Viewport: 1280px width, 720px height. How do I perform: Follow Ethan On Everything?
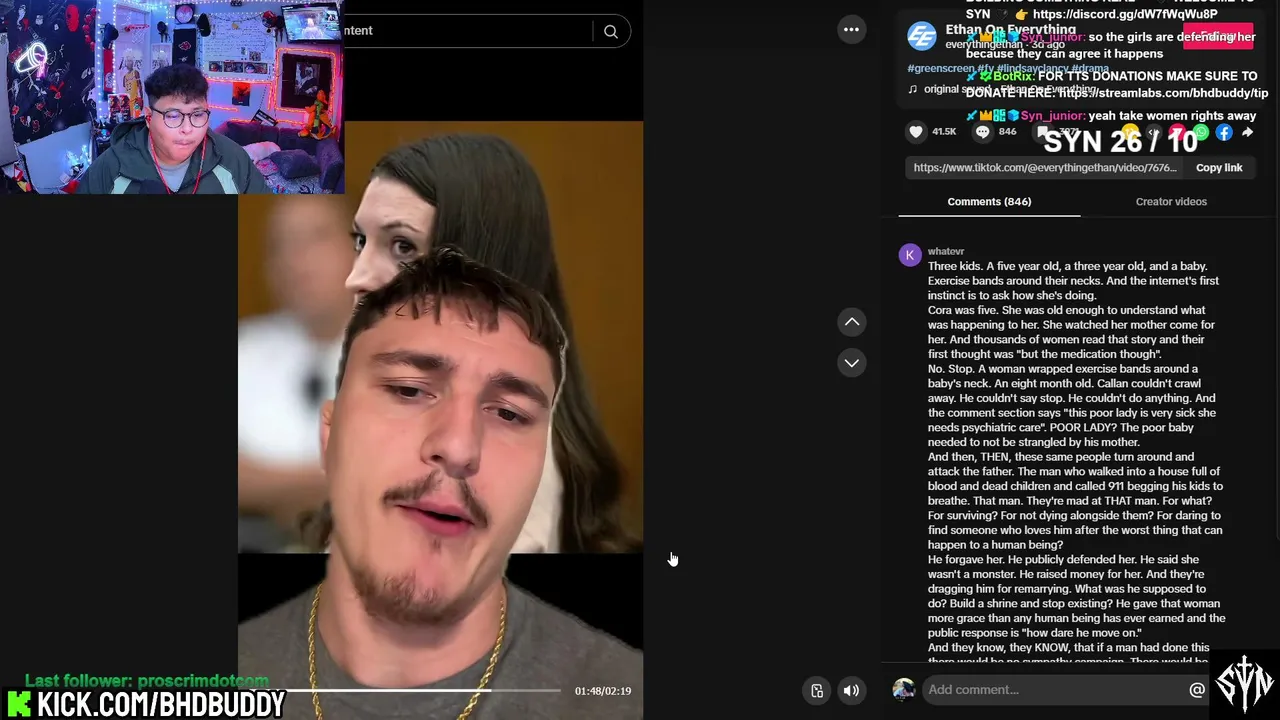click(1218, 37)
